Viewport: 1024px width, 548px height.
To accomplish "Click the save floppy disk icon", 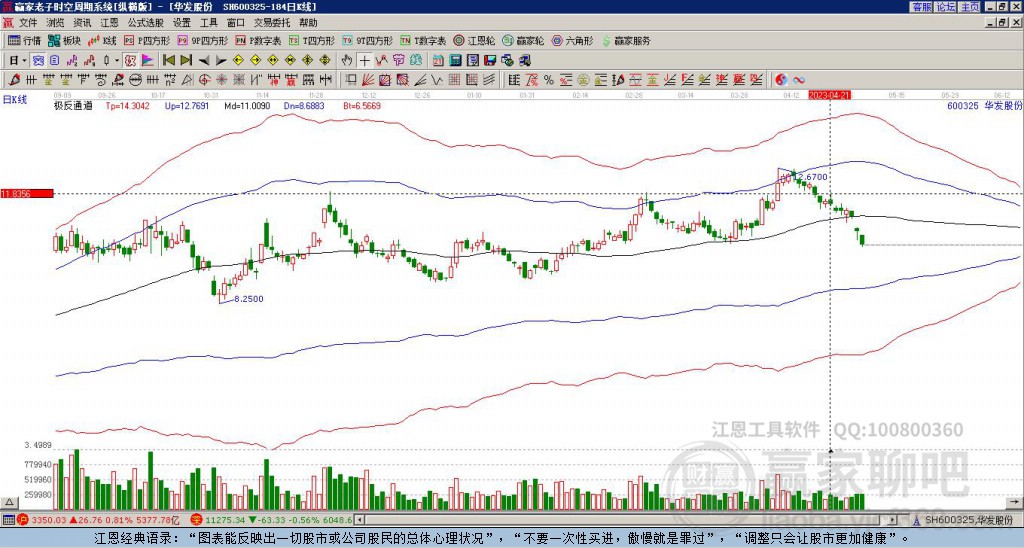I will 490,61.
